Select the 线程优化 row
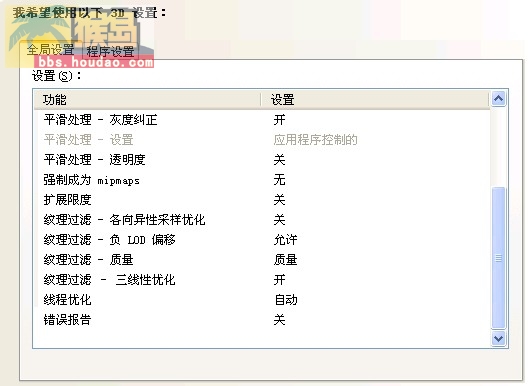532x386 pixels. (x=262, y=300)
